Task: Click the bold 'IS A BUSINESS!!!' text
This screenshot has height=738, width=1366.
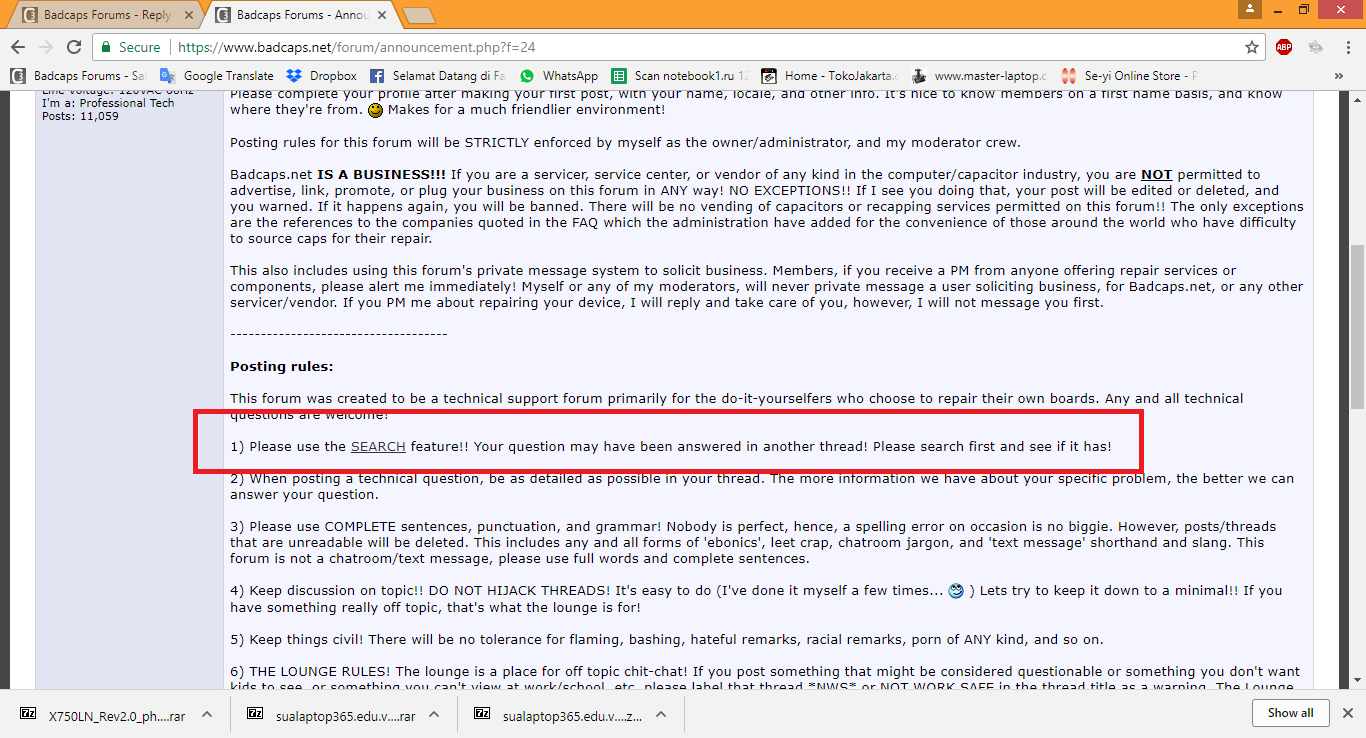Action: [381, 175]
